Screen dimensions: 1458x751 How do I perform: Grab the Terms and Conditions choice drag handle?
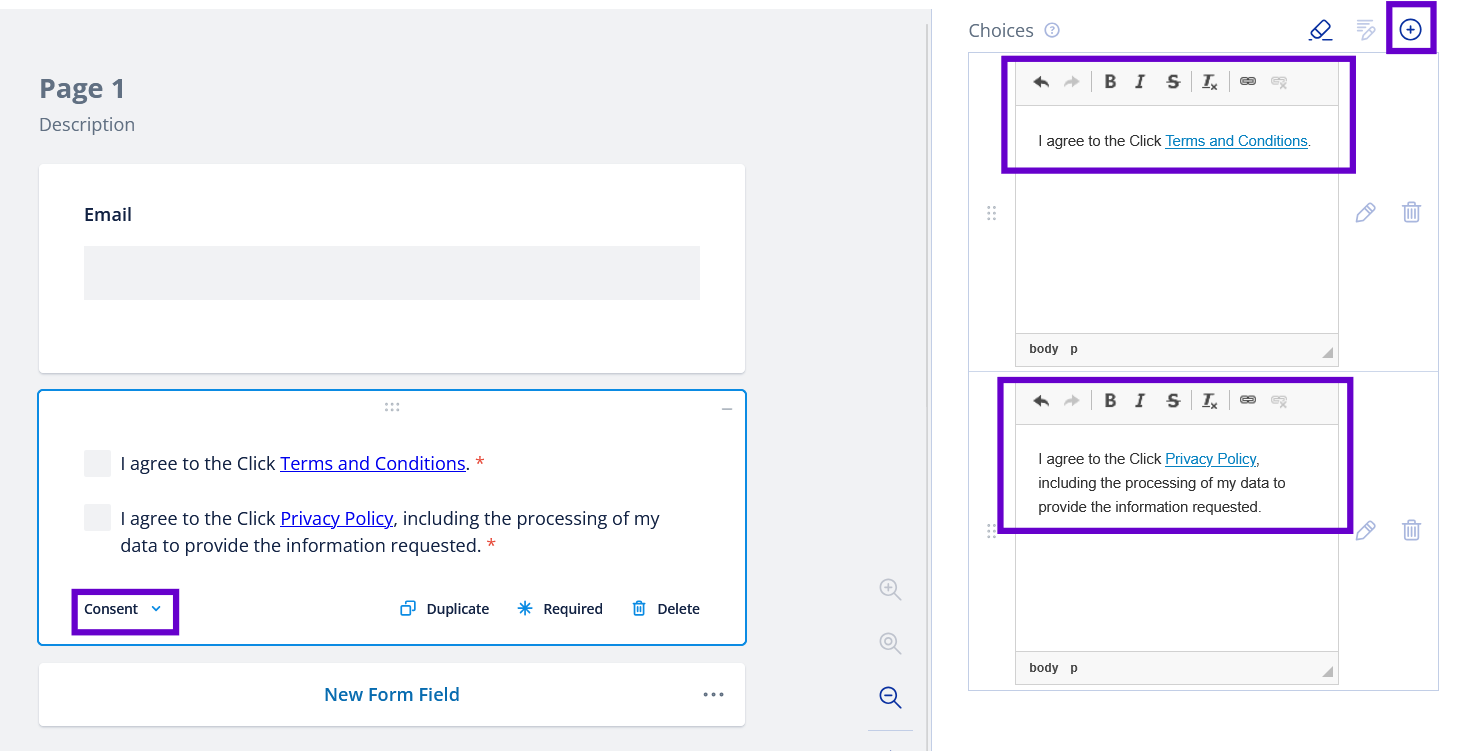click(992, 213)
